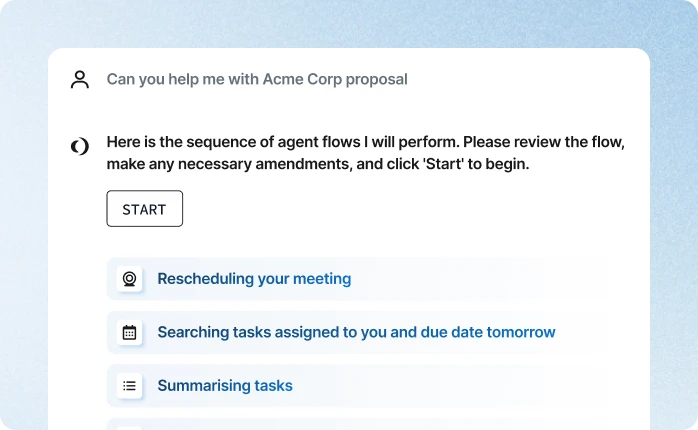The width and height of the screenshot is (698, 430).
Task: Click the word 'meeting' in the reschedule step
Action: tap(322, 279)
